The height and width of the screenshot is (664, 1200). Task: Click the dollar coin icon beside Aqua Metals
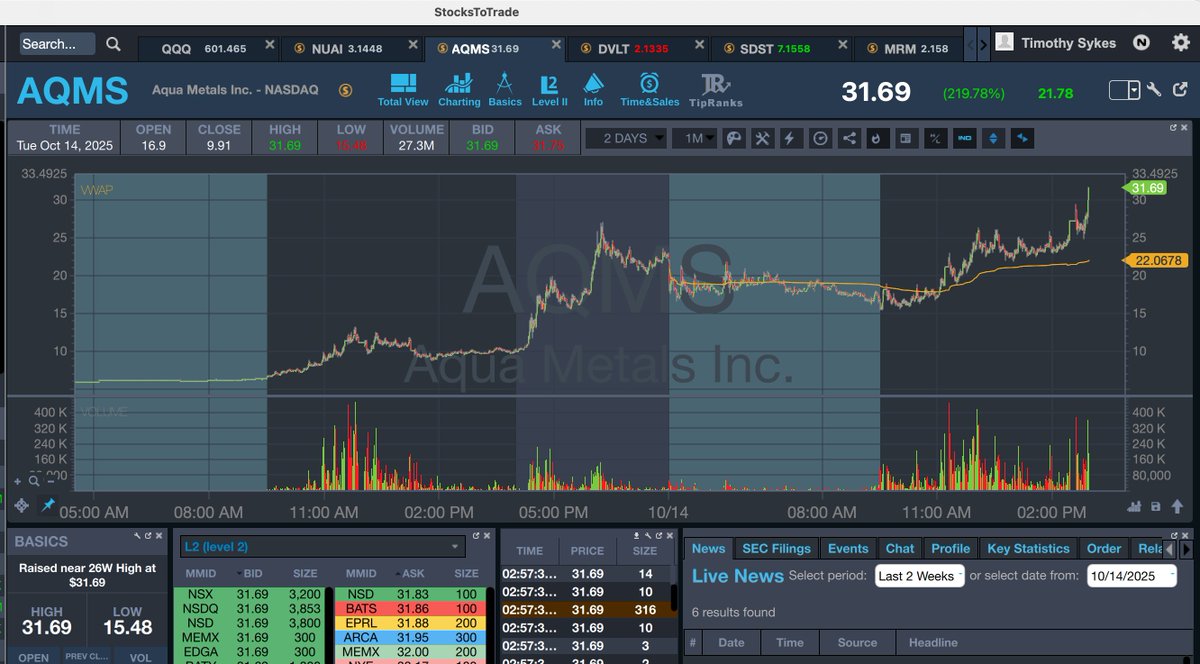click(x=345, y=90)
